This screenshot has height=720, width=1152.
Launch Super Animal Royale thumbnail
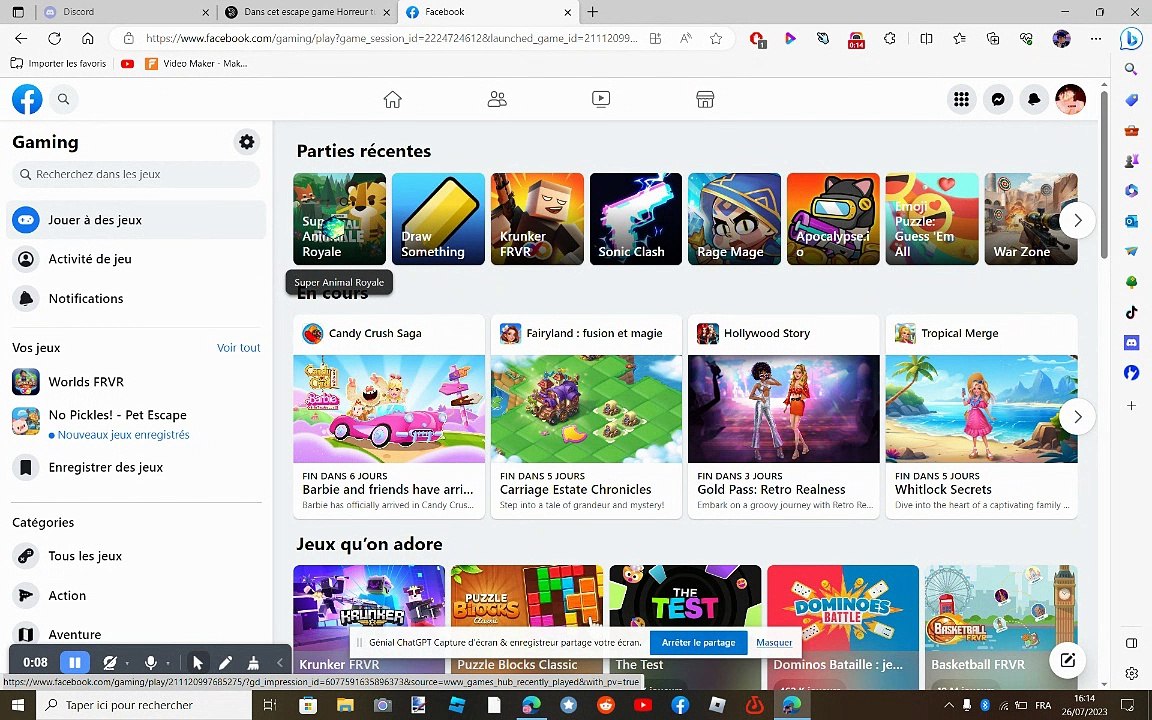pos(339,219)
